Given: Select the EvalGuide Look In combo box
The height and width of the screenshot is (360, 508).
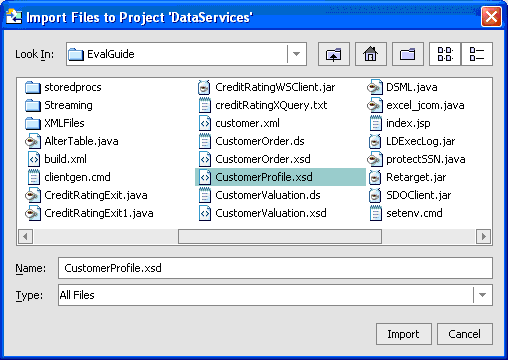Looking at the screenshot, I should (186, 54).
